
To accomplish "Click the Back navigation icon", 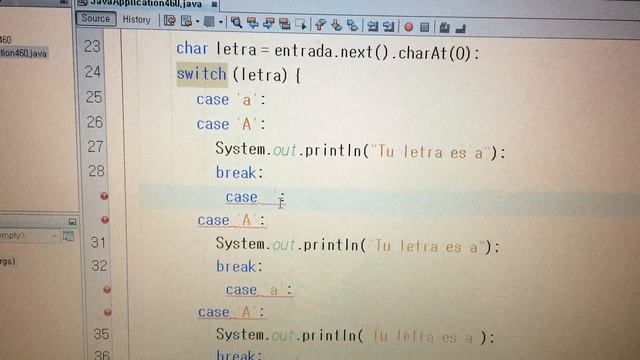I will point(187,21).
